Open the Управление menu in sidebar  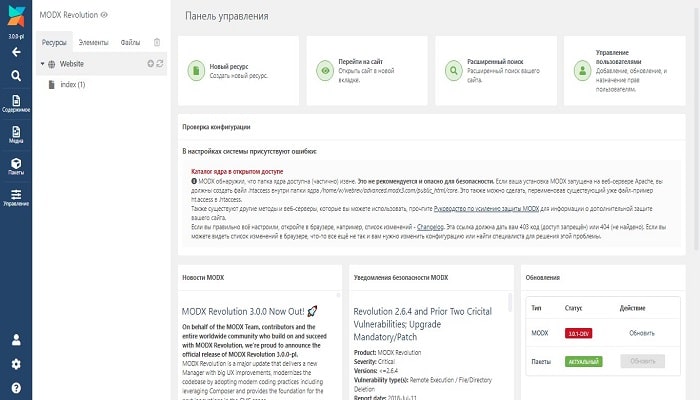[16, 197]
